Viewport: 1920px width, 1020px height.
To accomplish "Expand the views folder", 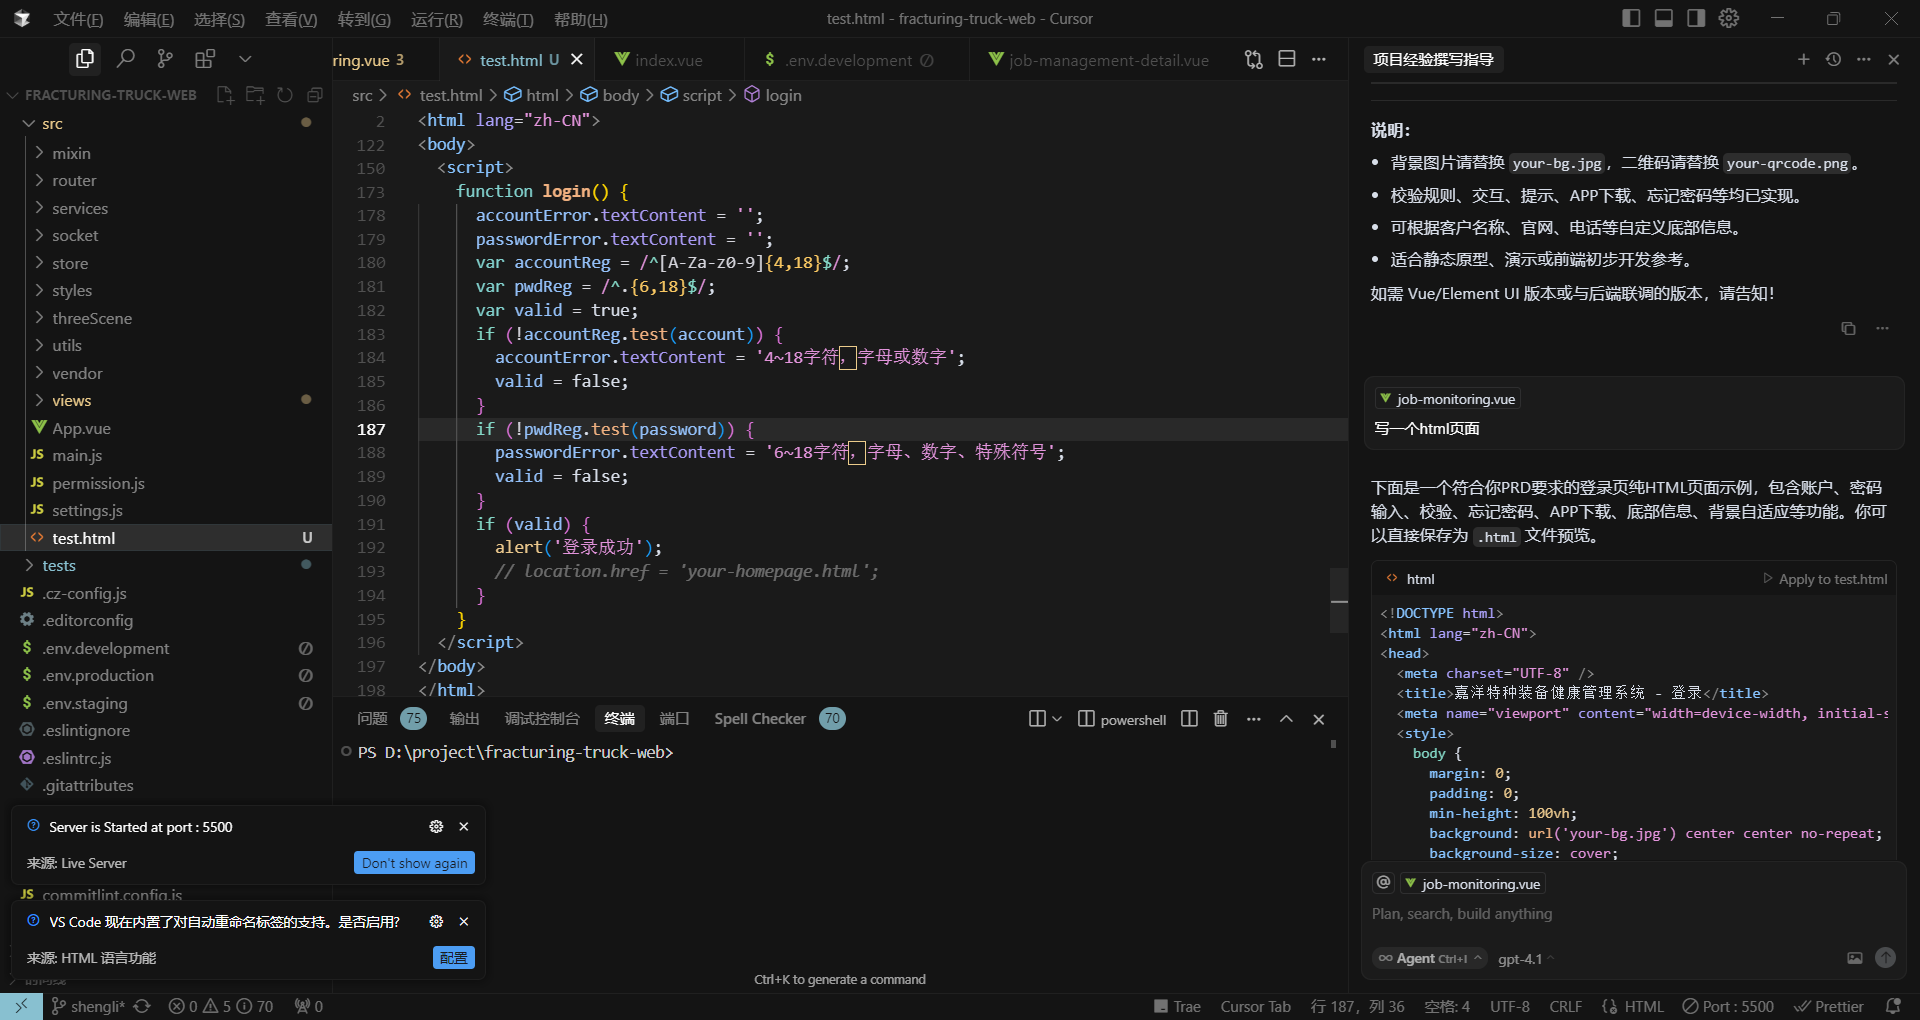I will pos(70,400).
